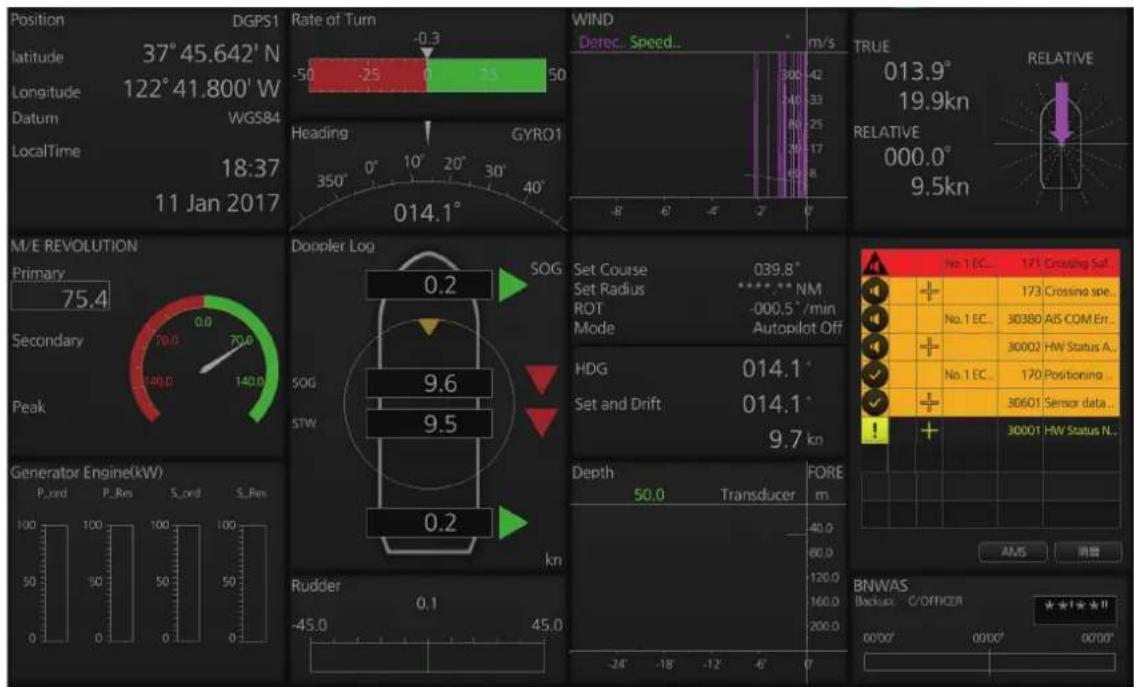Click the purple Derec.. legend label in the WIND panel

click(600, 42)
